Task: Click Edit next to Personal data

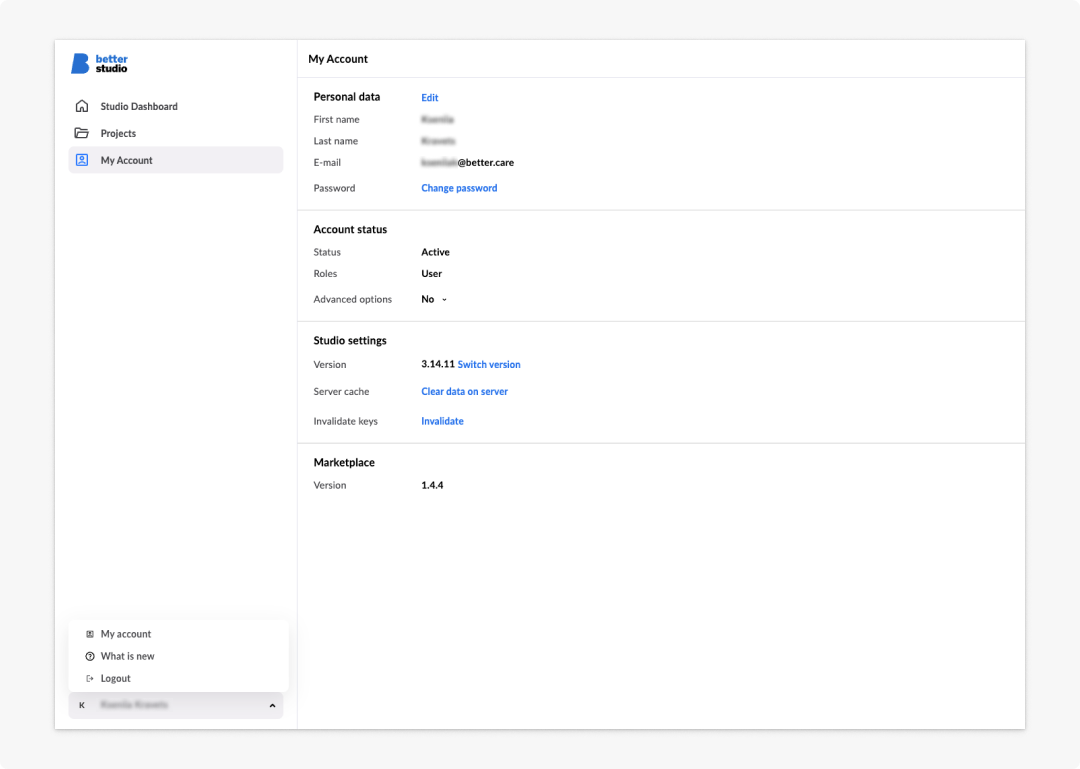Action: pyautogui.click(x=430, y=98)
